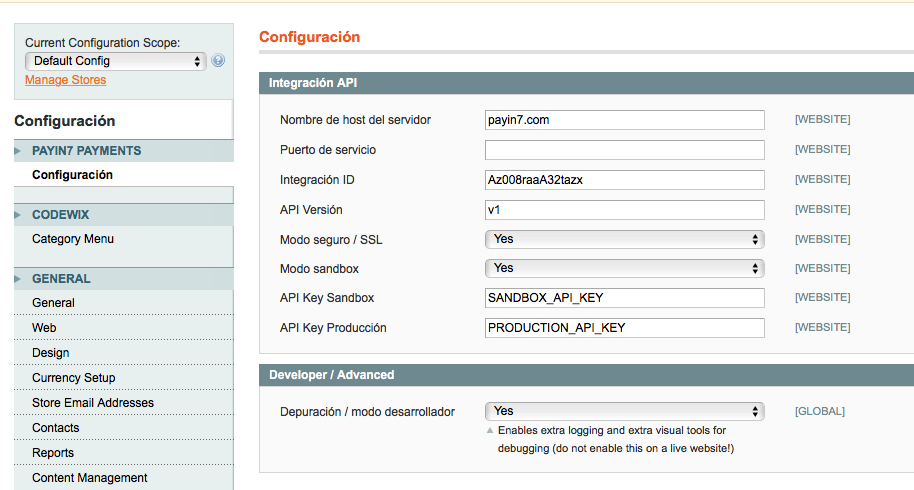Open the Current Configuration Scope dropdown
This screenshot has width=914, height=490.
point(115,61)
